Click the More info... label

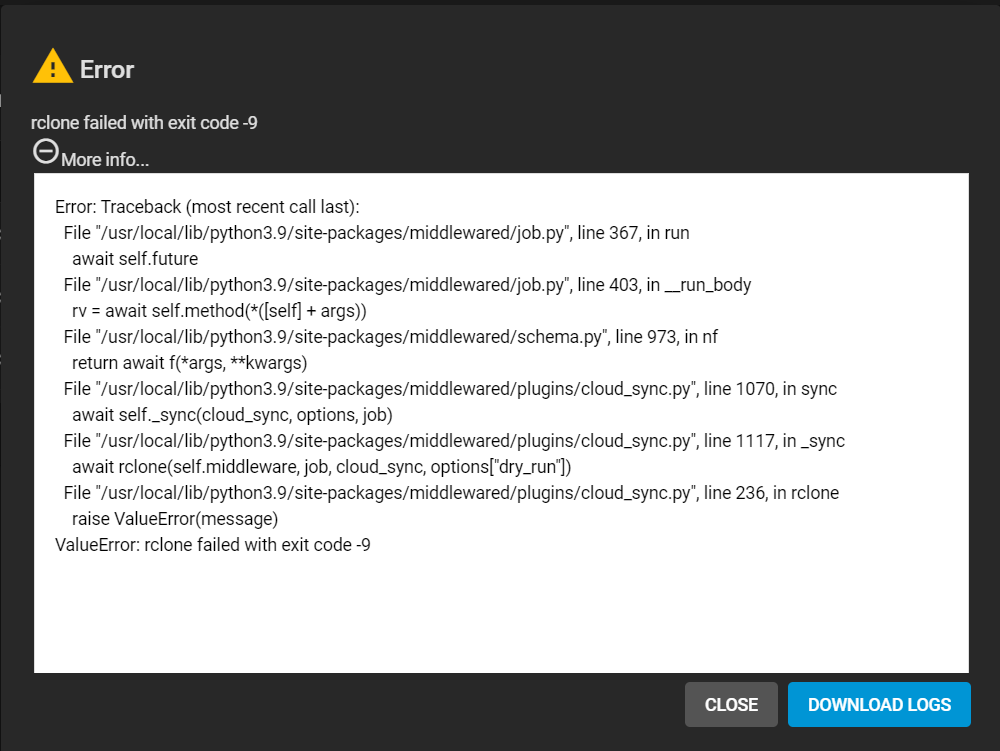(x=105, y=159)
